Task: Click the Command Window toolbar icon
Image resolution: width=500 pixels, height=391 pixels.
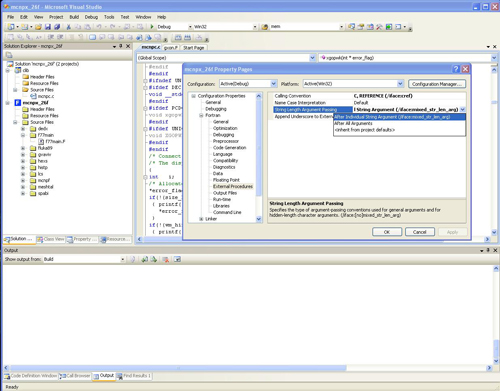Action: 398,27
